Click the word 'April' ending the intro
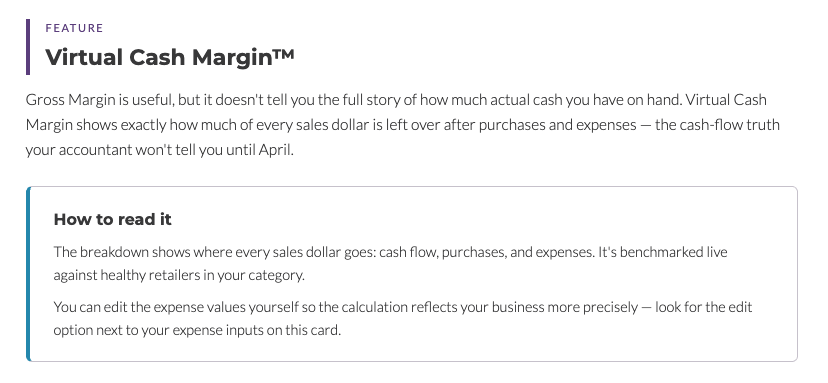 click(x=276, y=151)
